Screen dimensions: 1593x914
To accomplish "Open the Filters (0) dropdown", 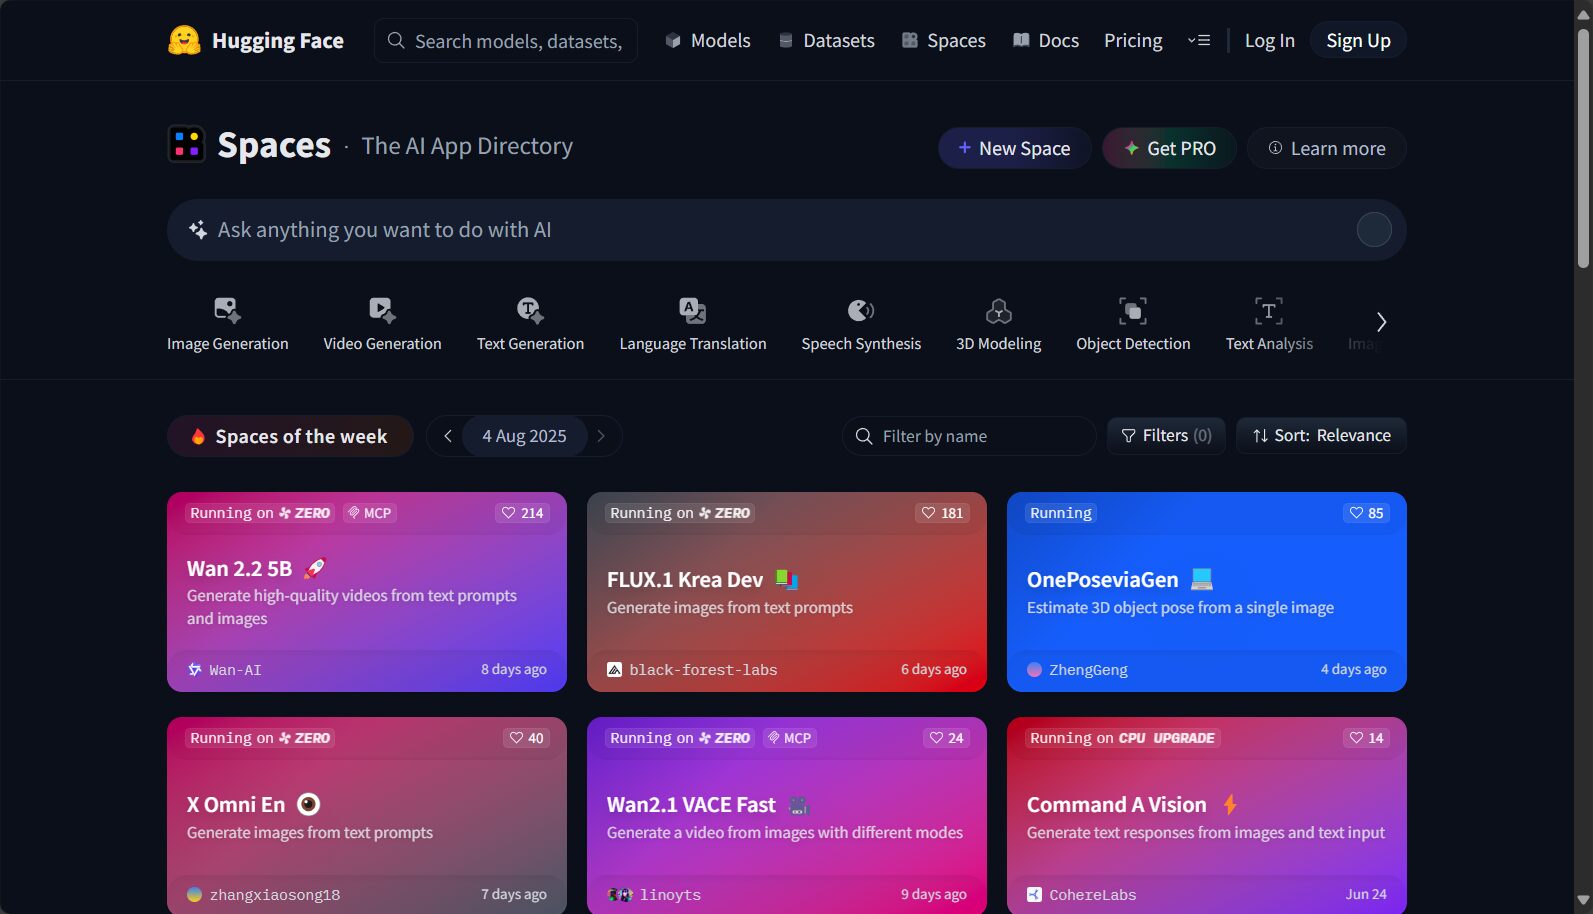I will (x=1166, y=436).
